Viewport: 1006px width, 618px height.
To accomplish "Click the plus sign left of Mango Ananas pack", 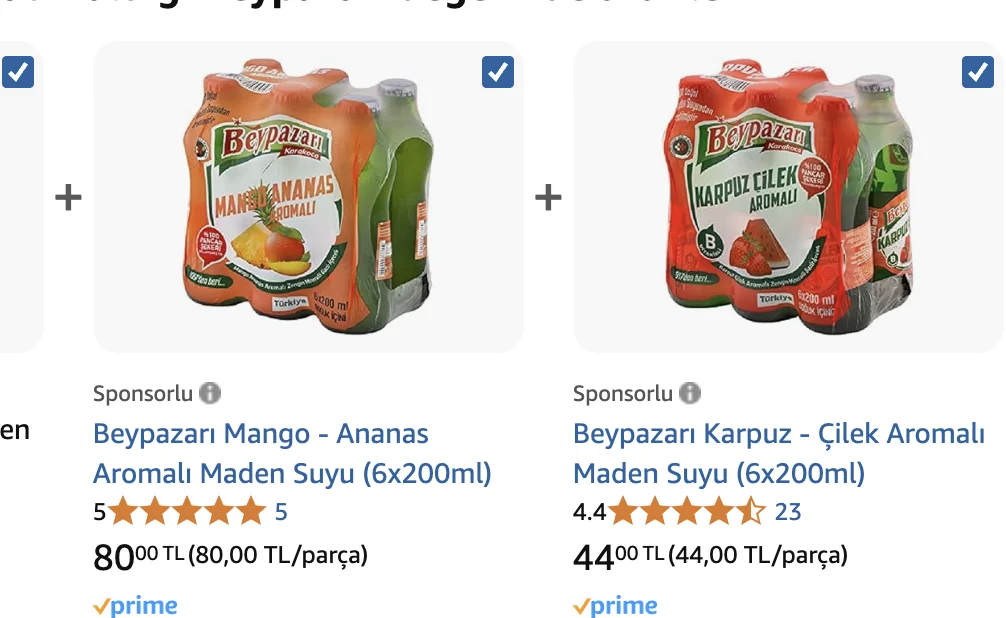I will click(68, 197).
